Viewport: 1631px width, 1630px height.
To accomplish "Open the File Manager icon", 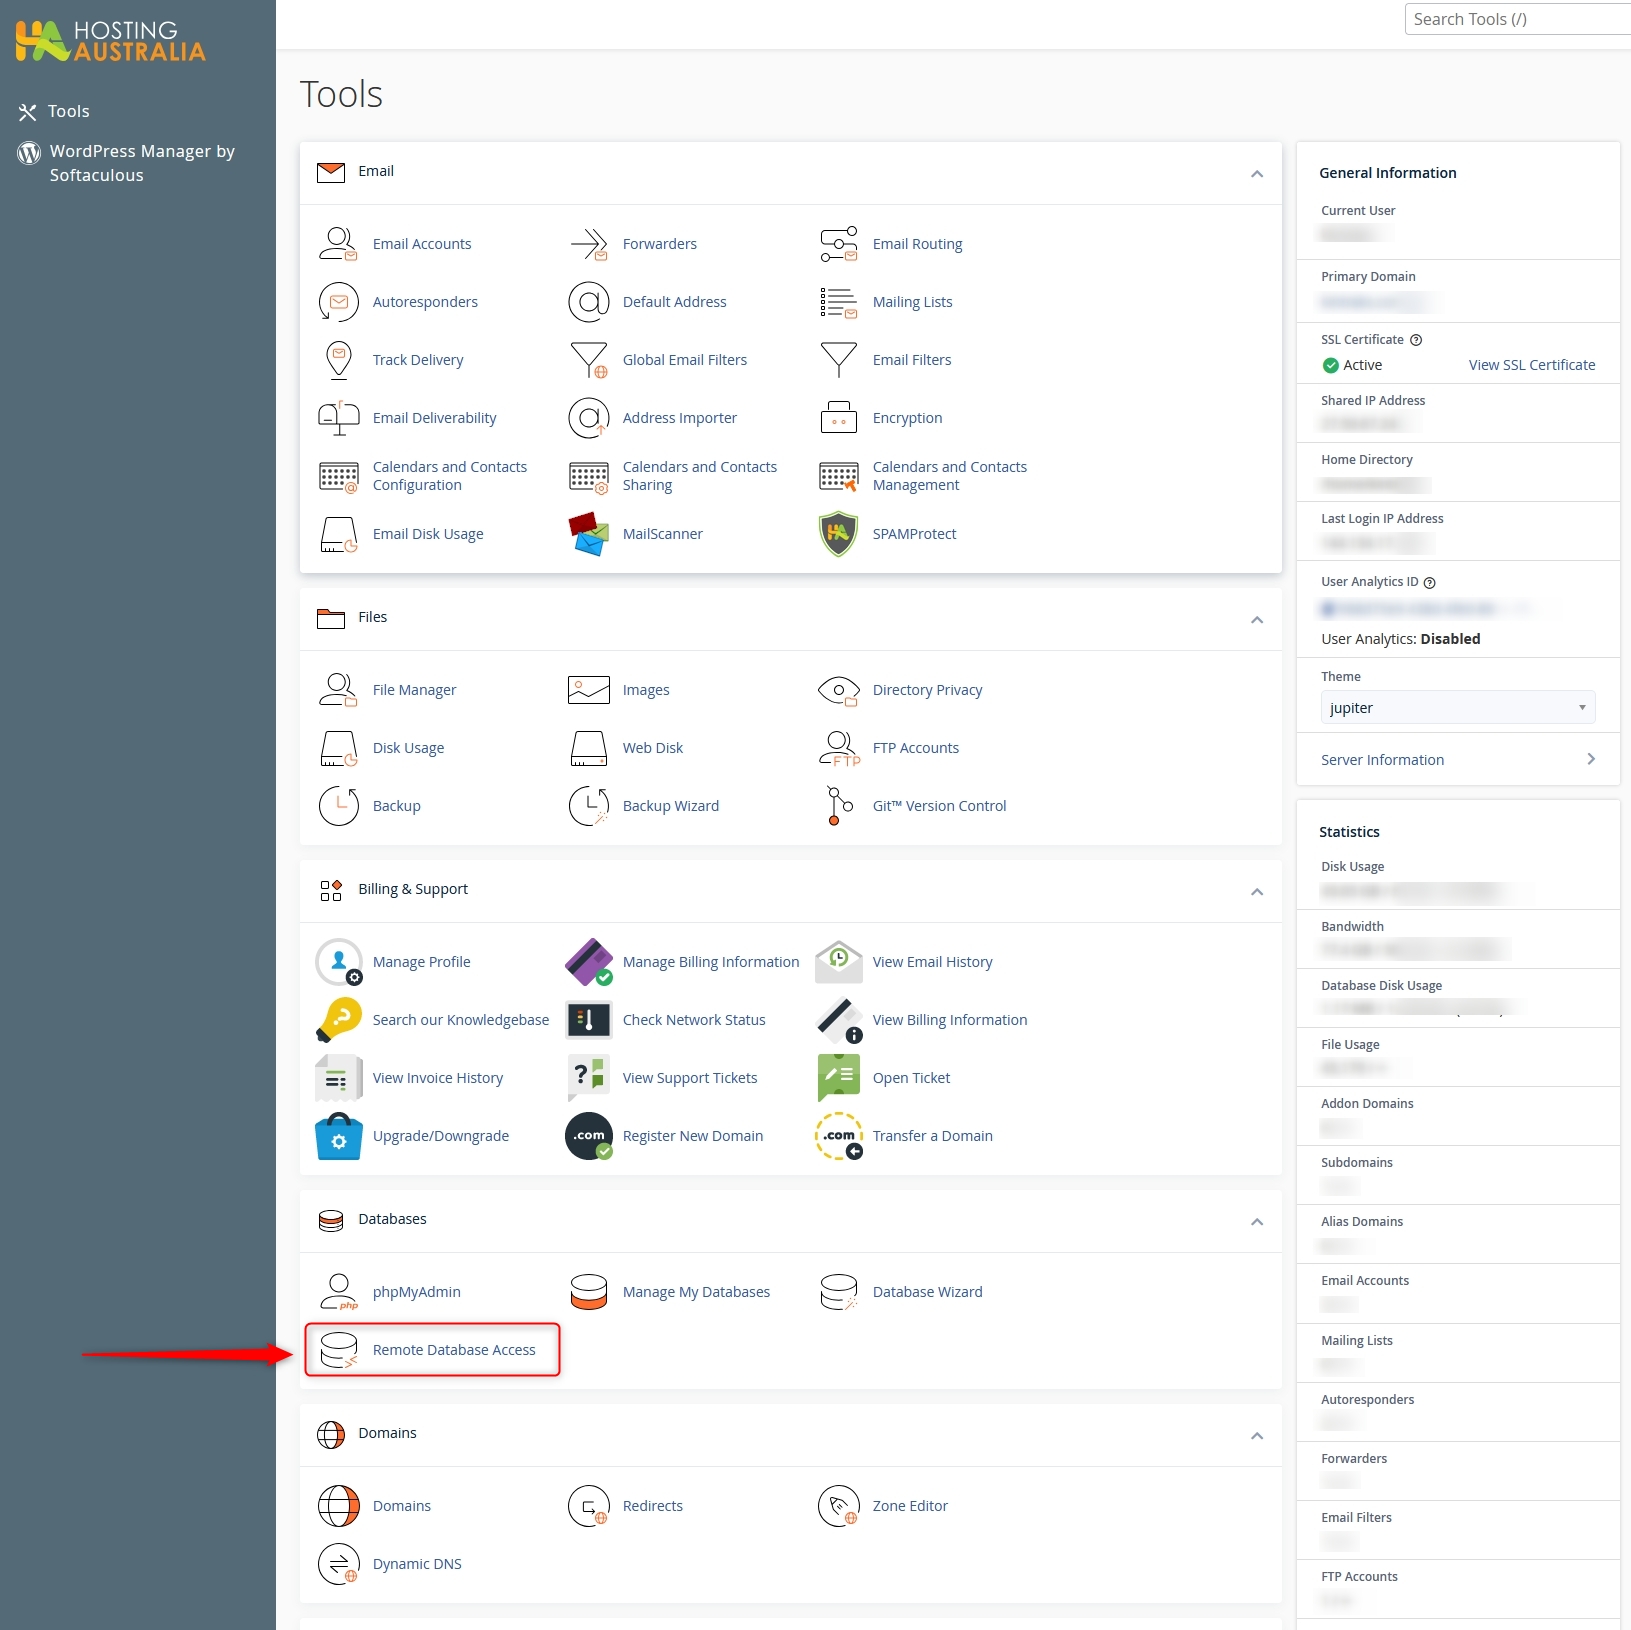I will (338, 690).
